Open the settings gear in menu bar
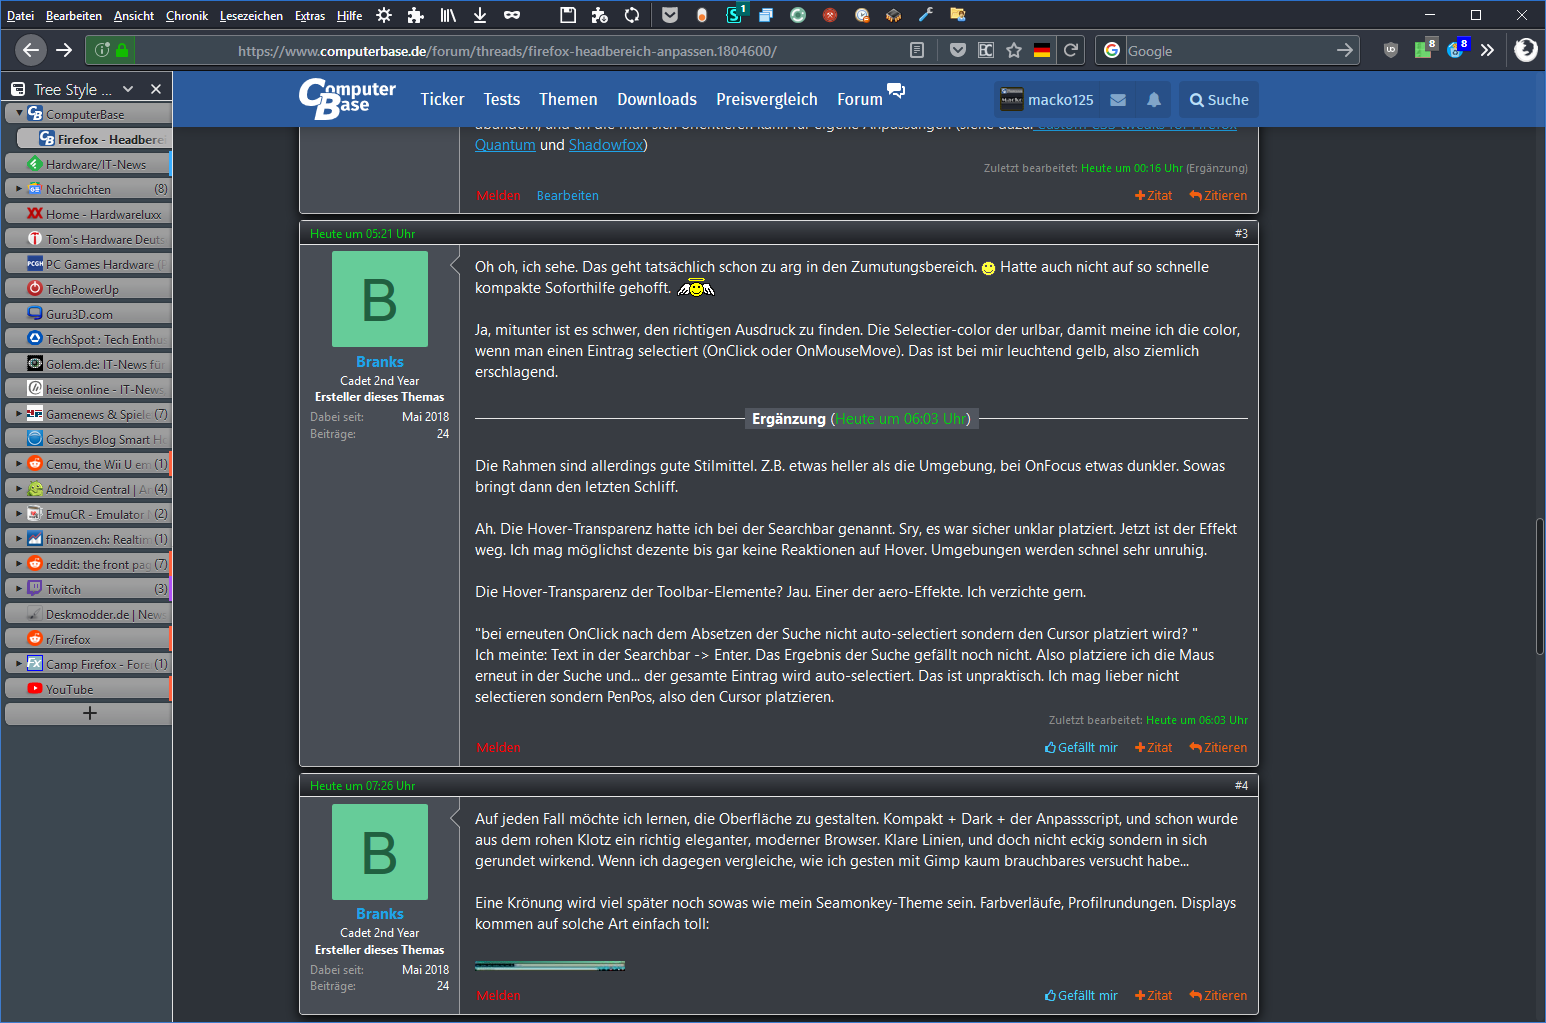 [384, 15]
